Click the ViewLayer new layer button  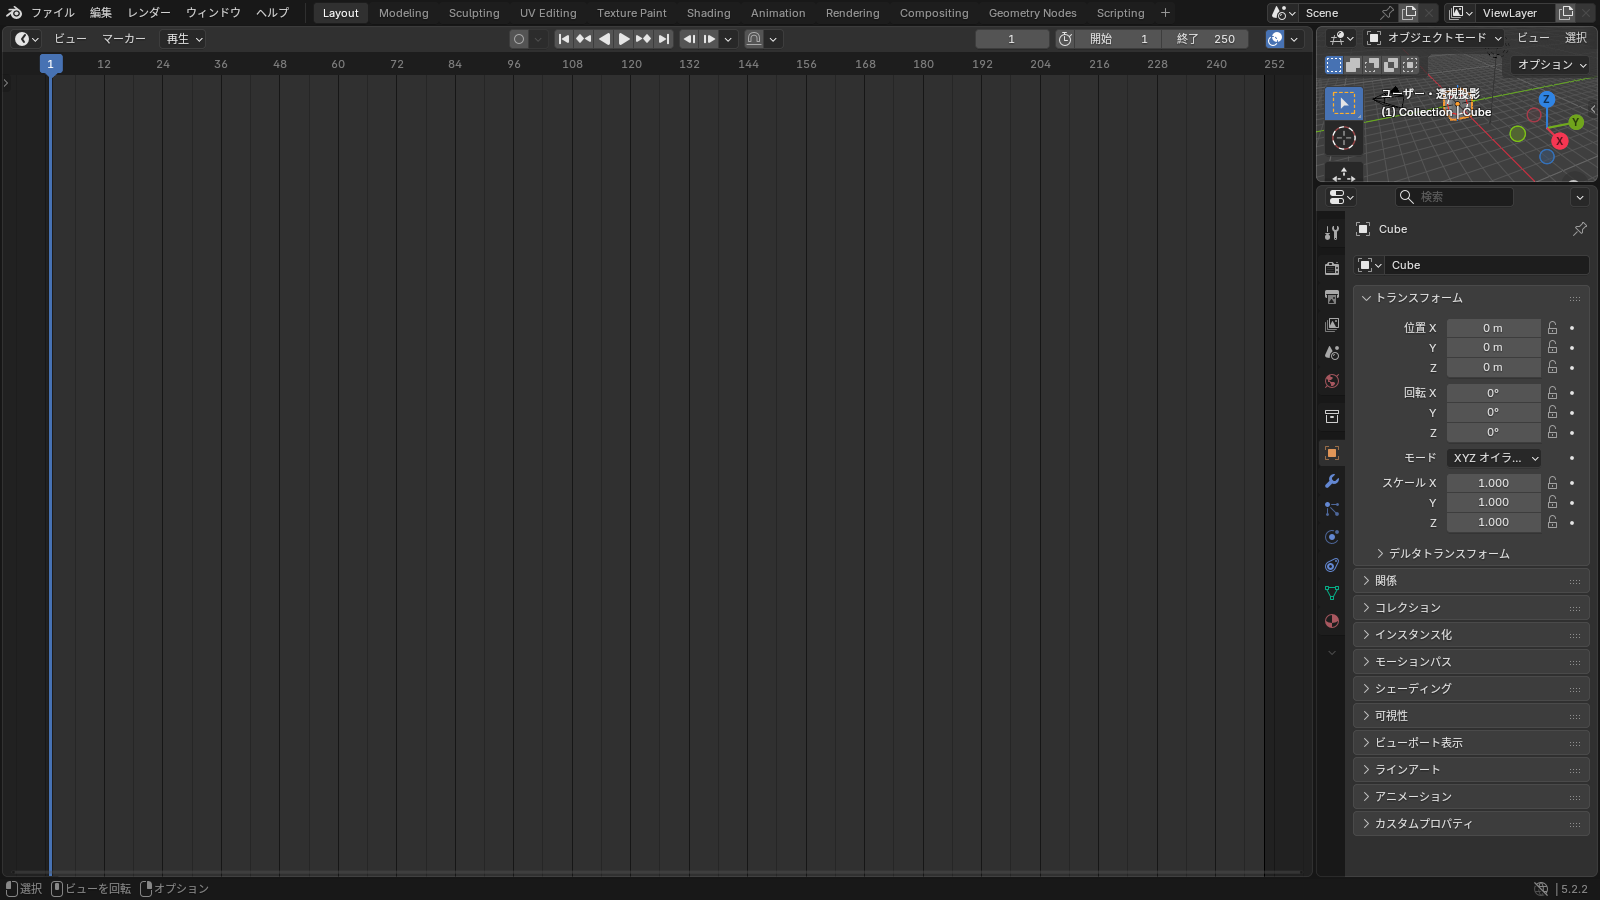point(1566,13)
